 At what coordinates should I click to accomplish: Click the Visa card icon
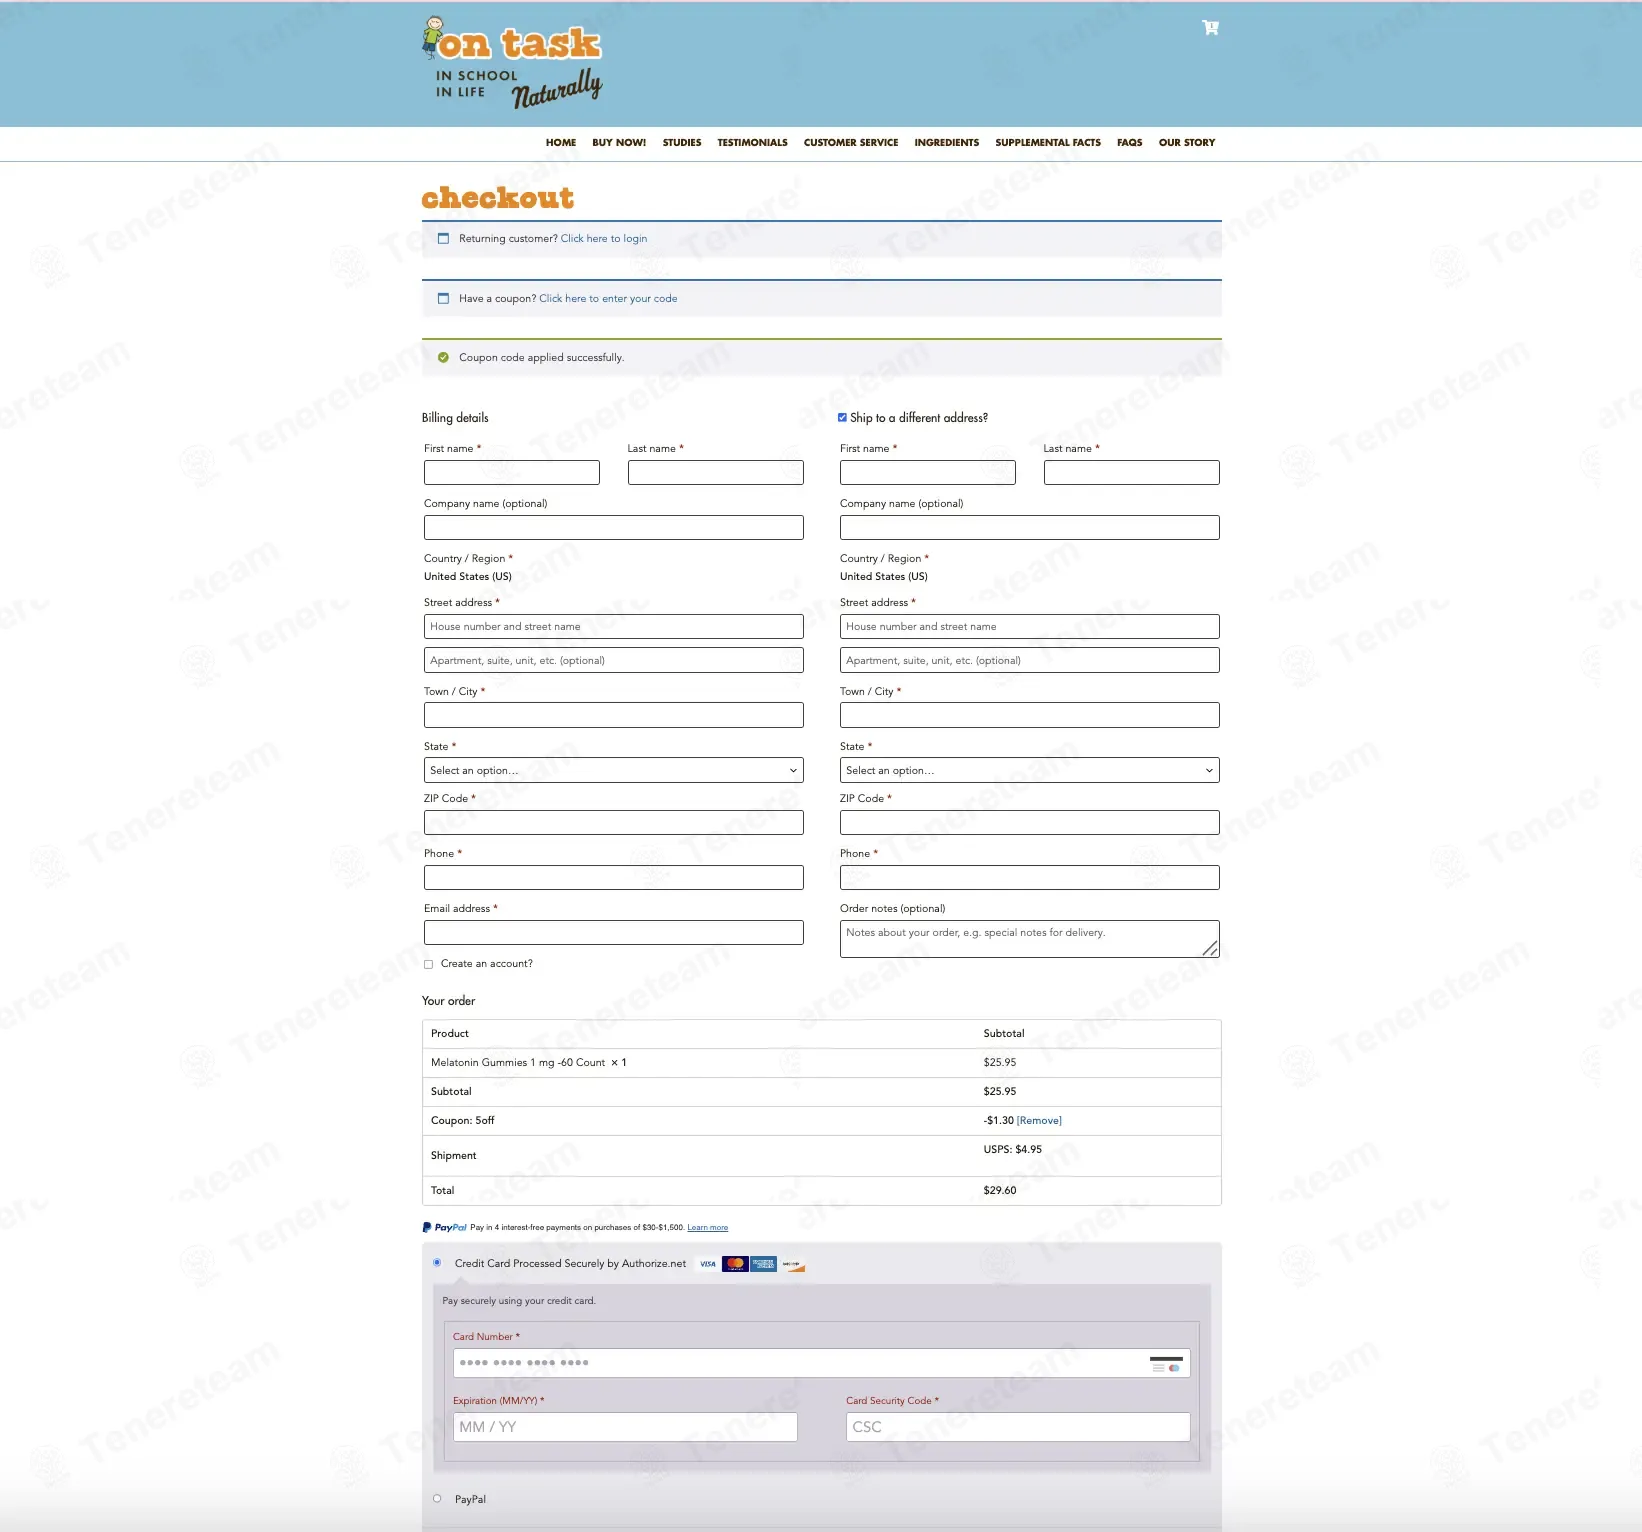708,1264
